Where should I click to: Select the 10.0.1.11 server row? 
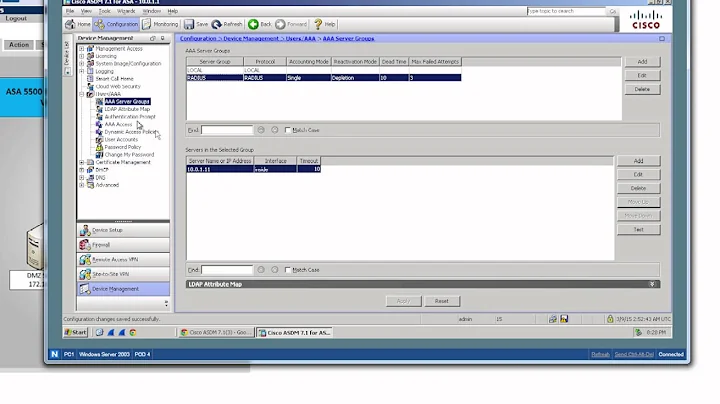point(253,169)
